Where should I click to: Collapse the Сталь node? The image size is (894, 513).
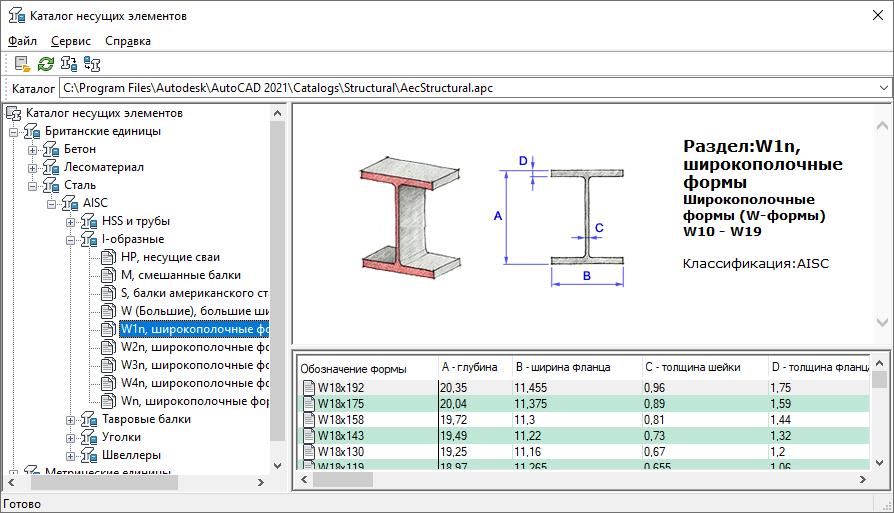[32, 186]
